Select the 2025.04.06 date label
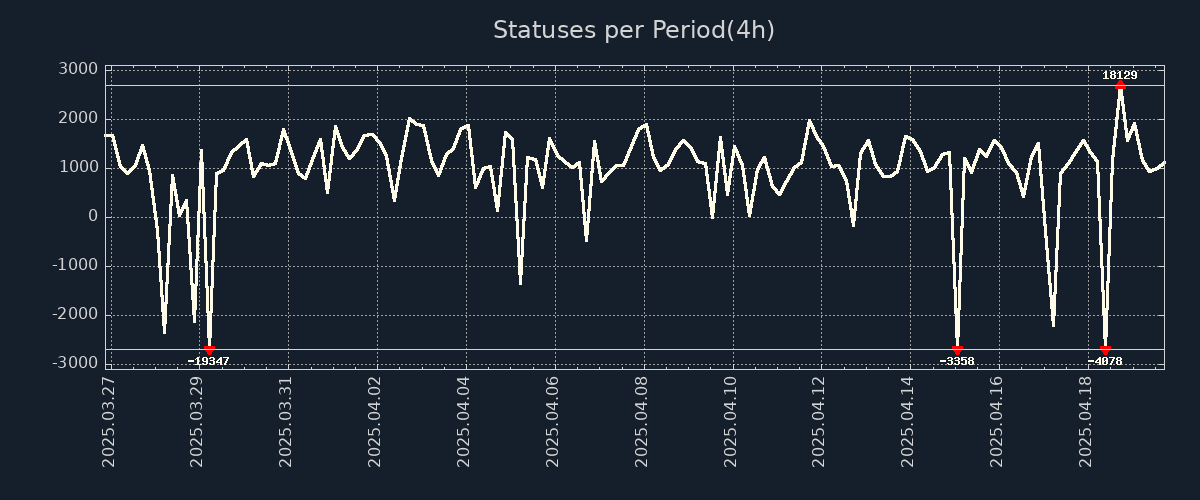Viewport: 1200px width, 500px height. click(553, 421)
